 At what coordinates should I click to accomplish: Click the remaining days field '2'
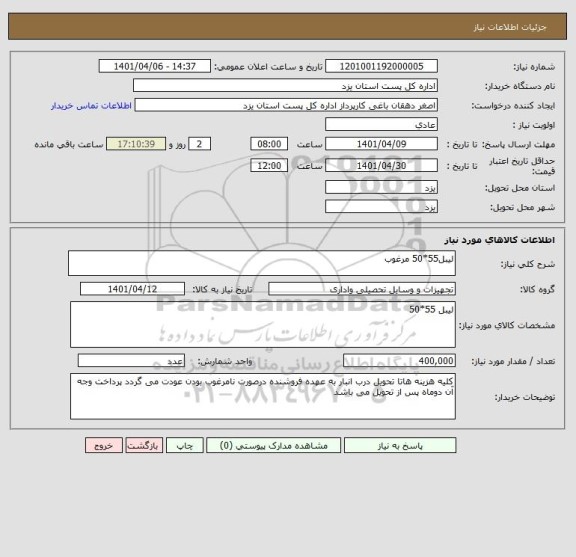tap(199, 144)
